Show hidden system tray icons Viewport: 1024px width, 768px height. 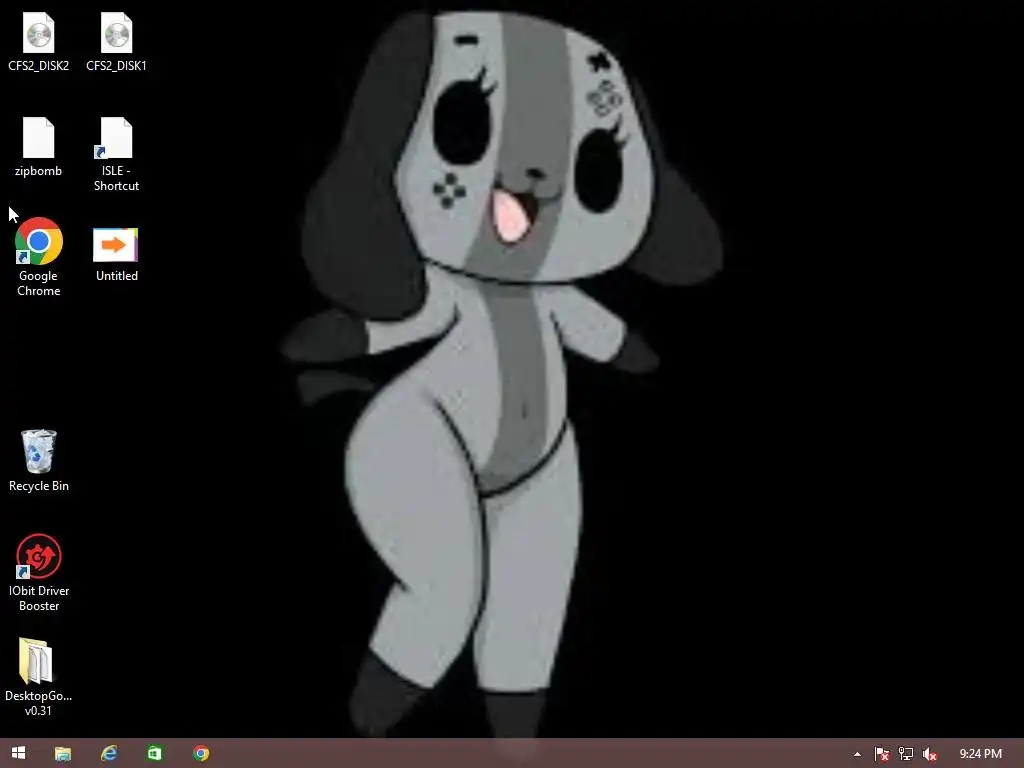[x=857, y=754]
